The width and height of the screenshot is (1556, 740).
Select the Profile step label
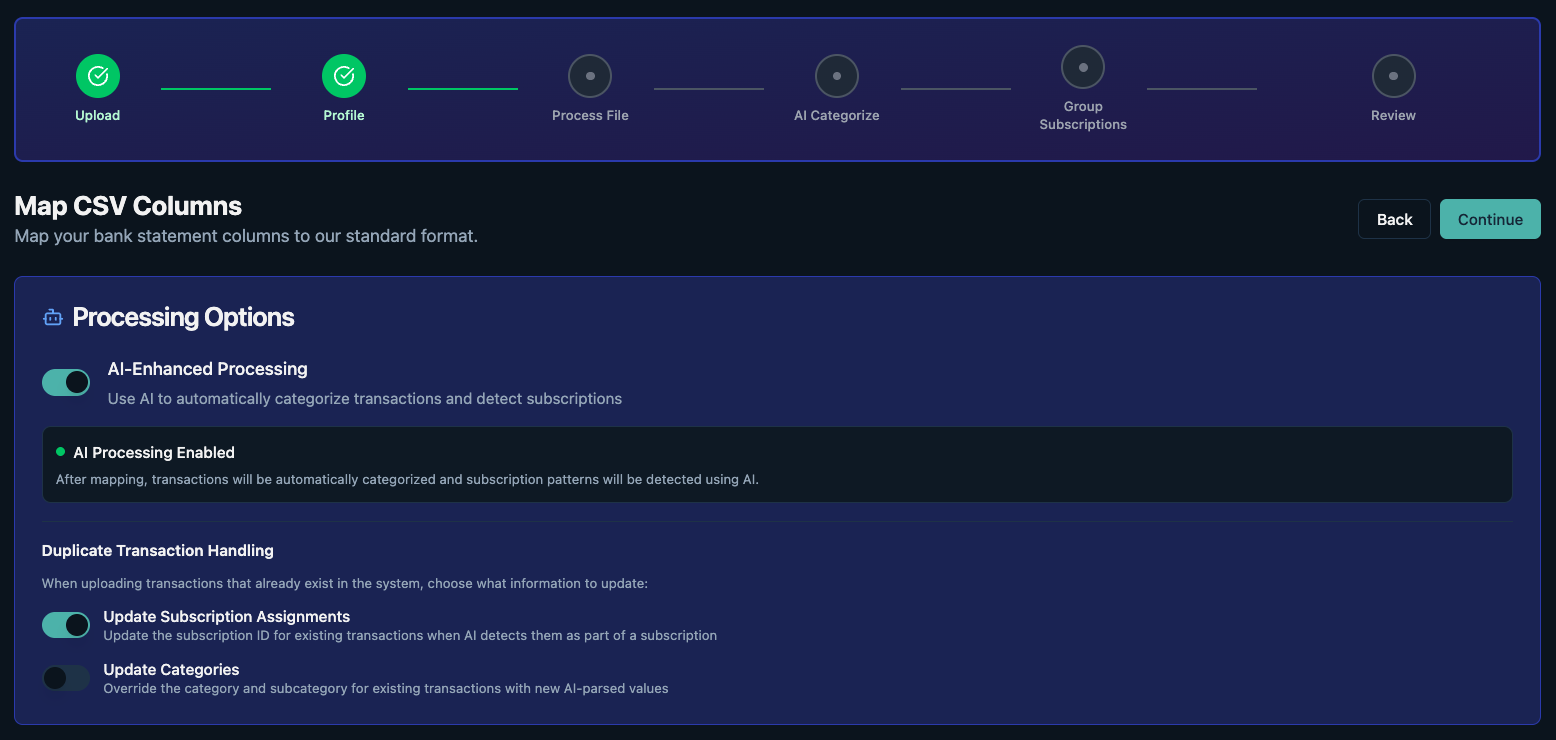(x=343, y=115)
